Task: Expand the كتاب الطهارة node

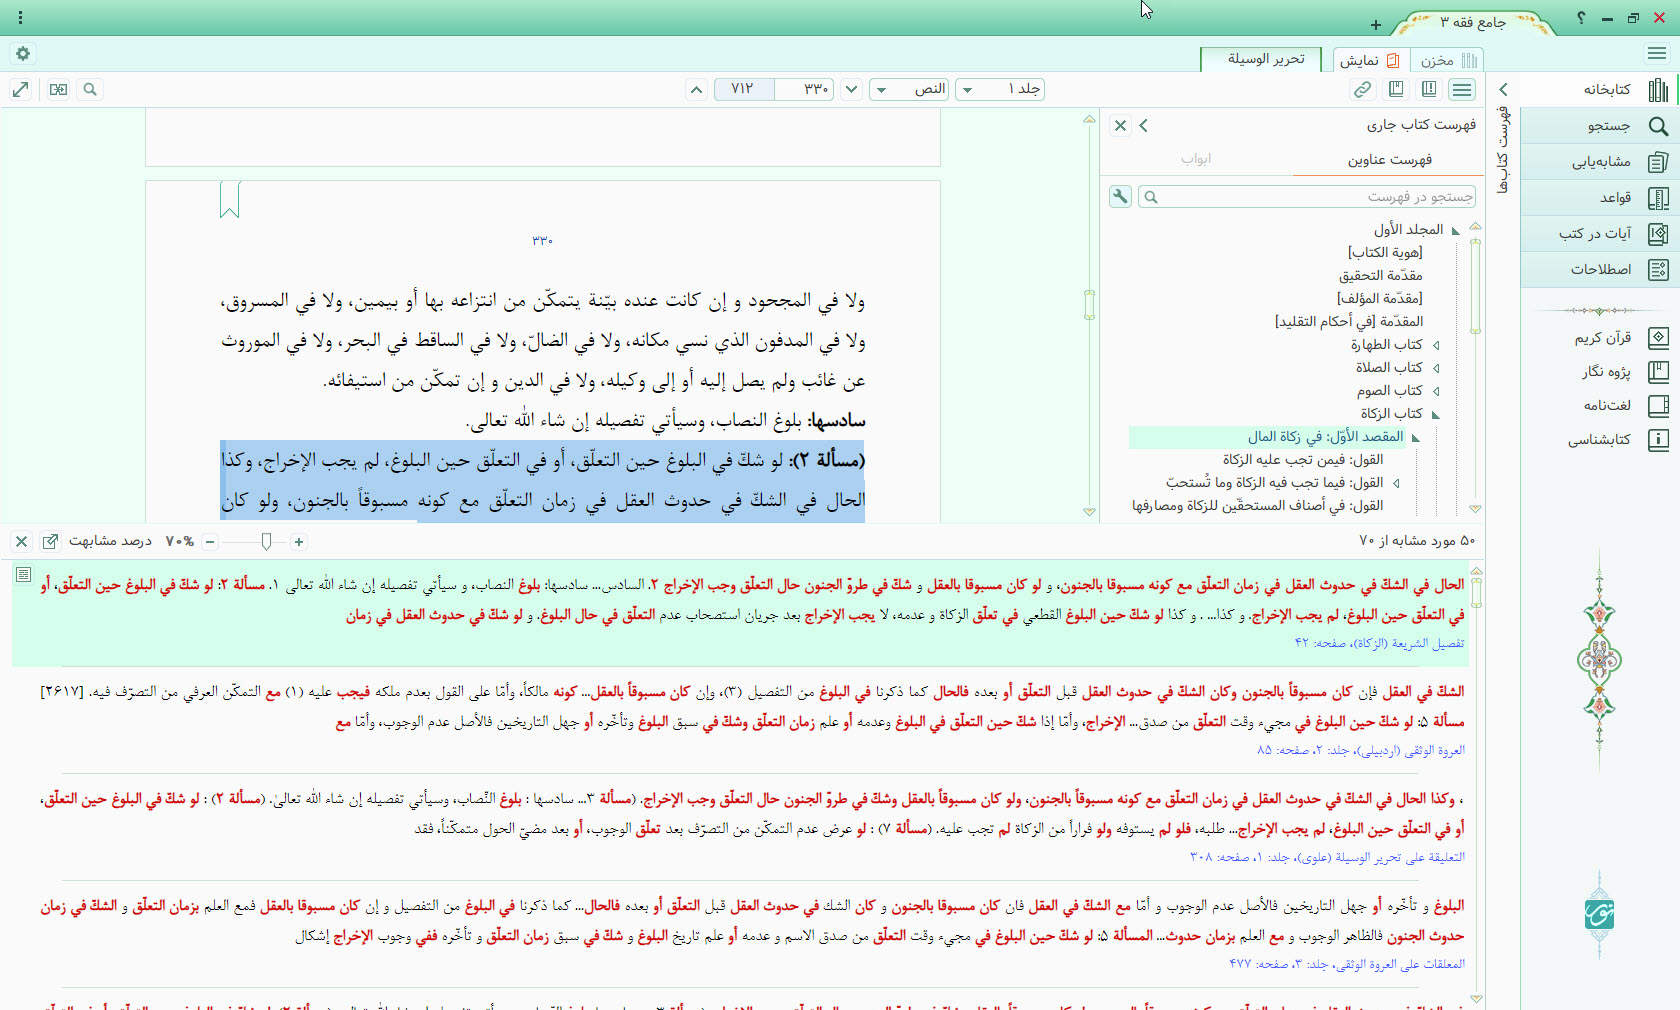Action: [x=1436, y=345]
